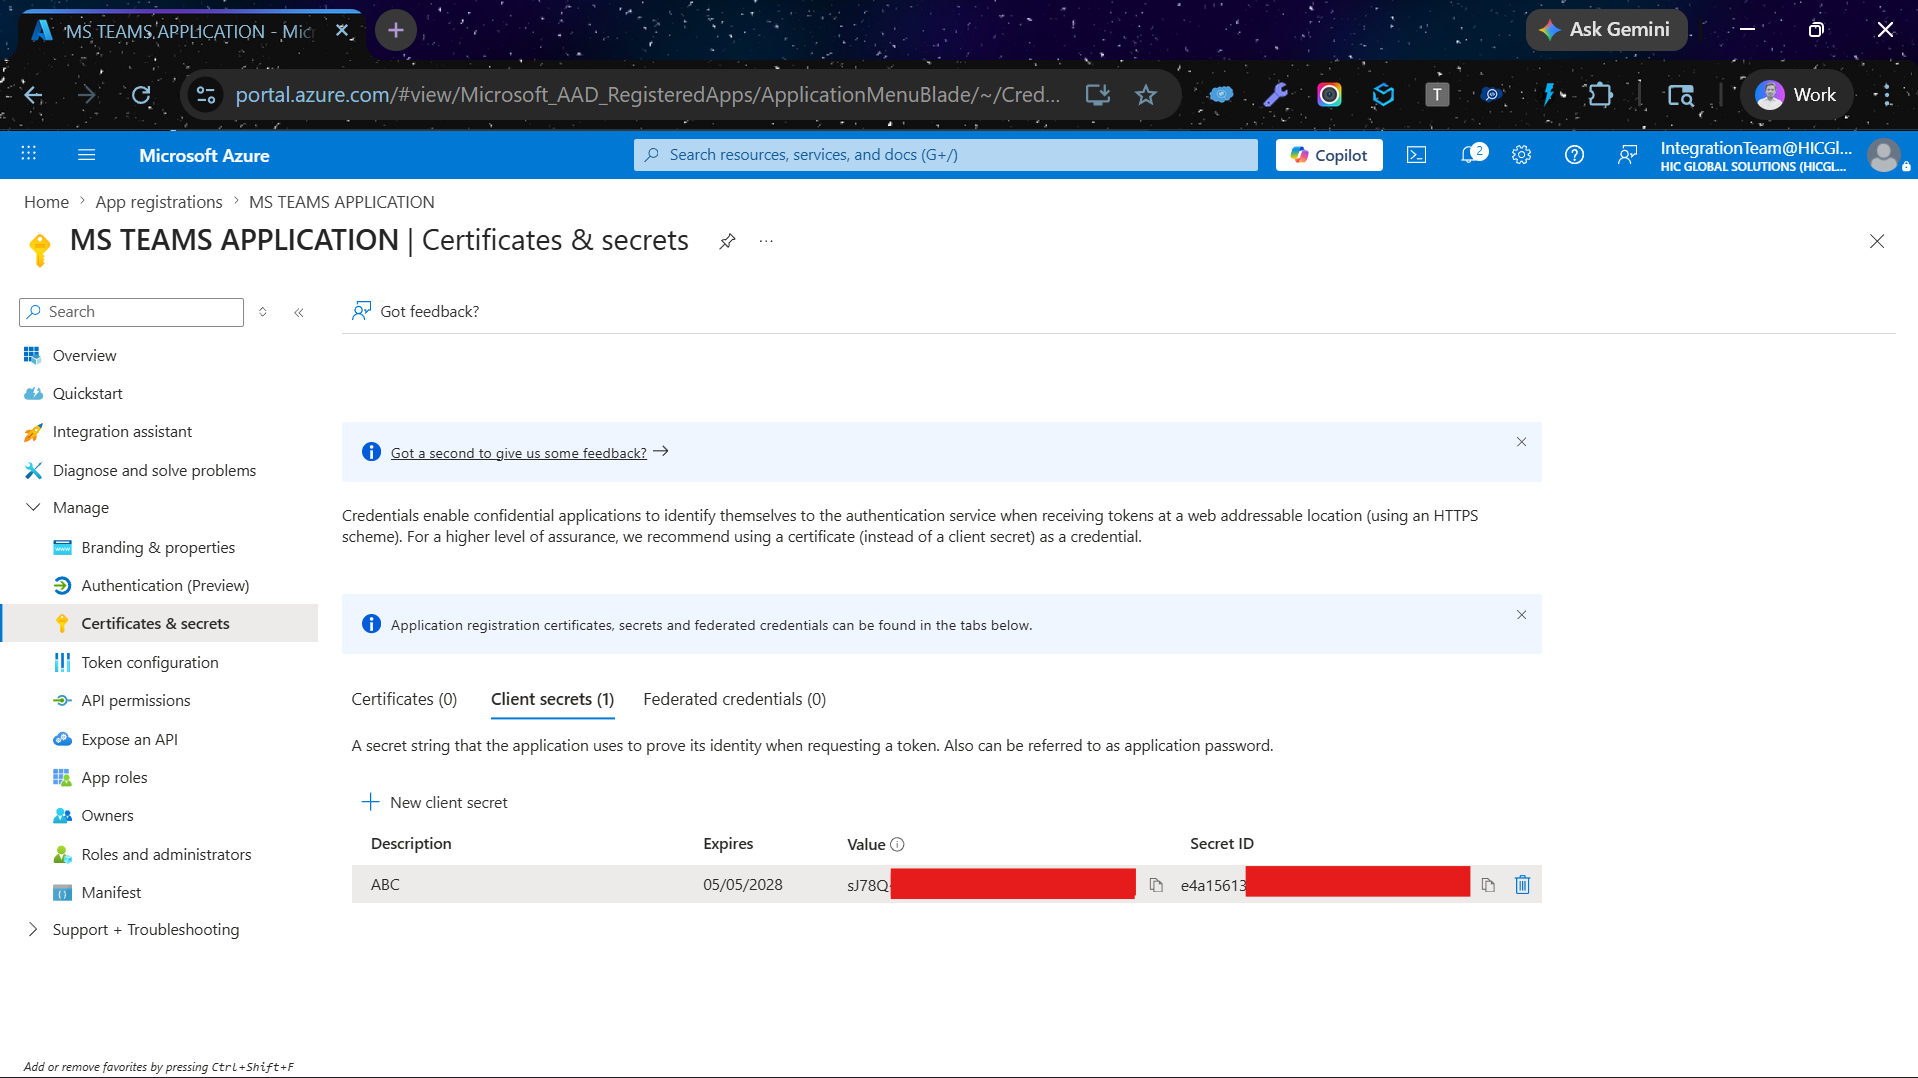Collapse the left navigation pane
Screen dimensions: 1918x1078
[298, 312]
